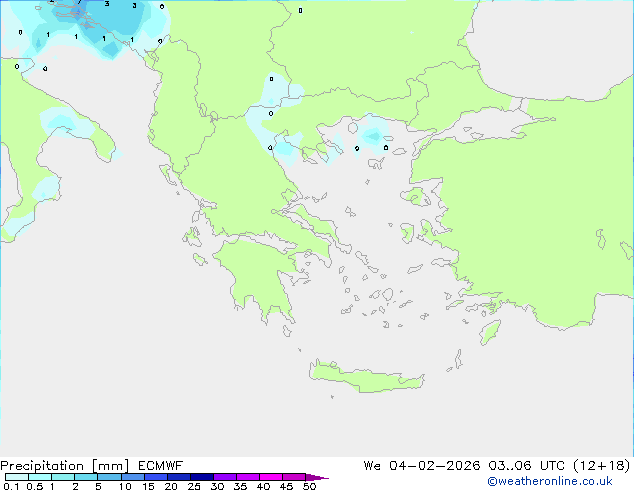Click the Rhodes island on the map
Screen dimensions: 634x490
(490, 332)
